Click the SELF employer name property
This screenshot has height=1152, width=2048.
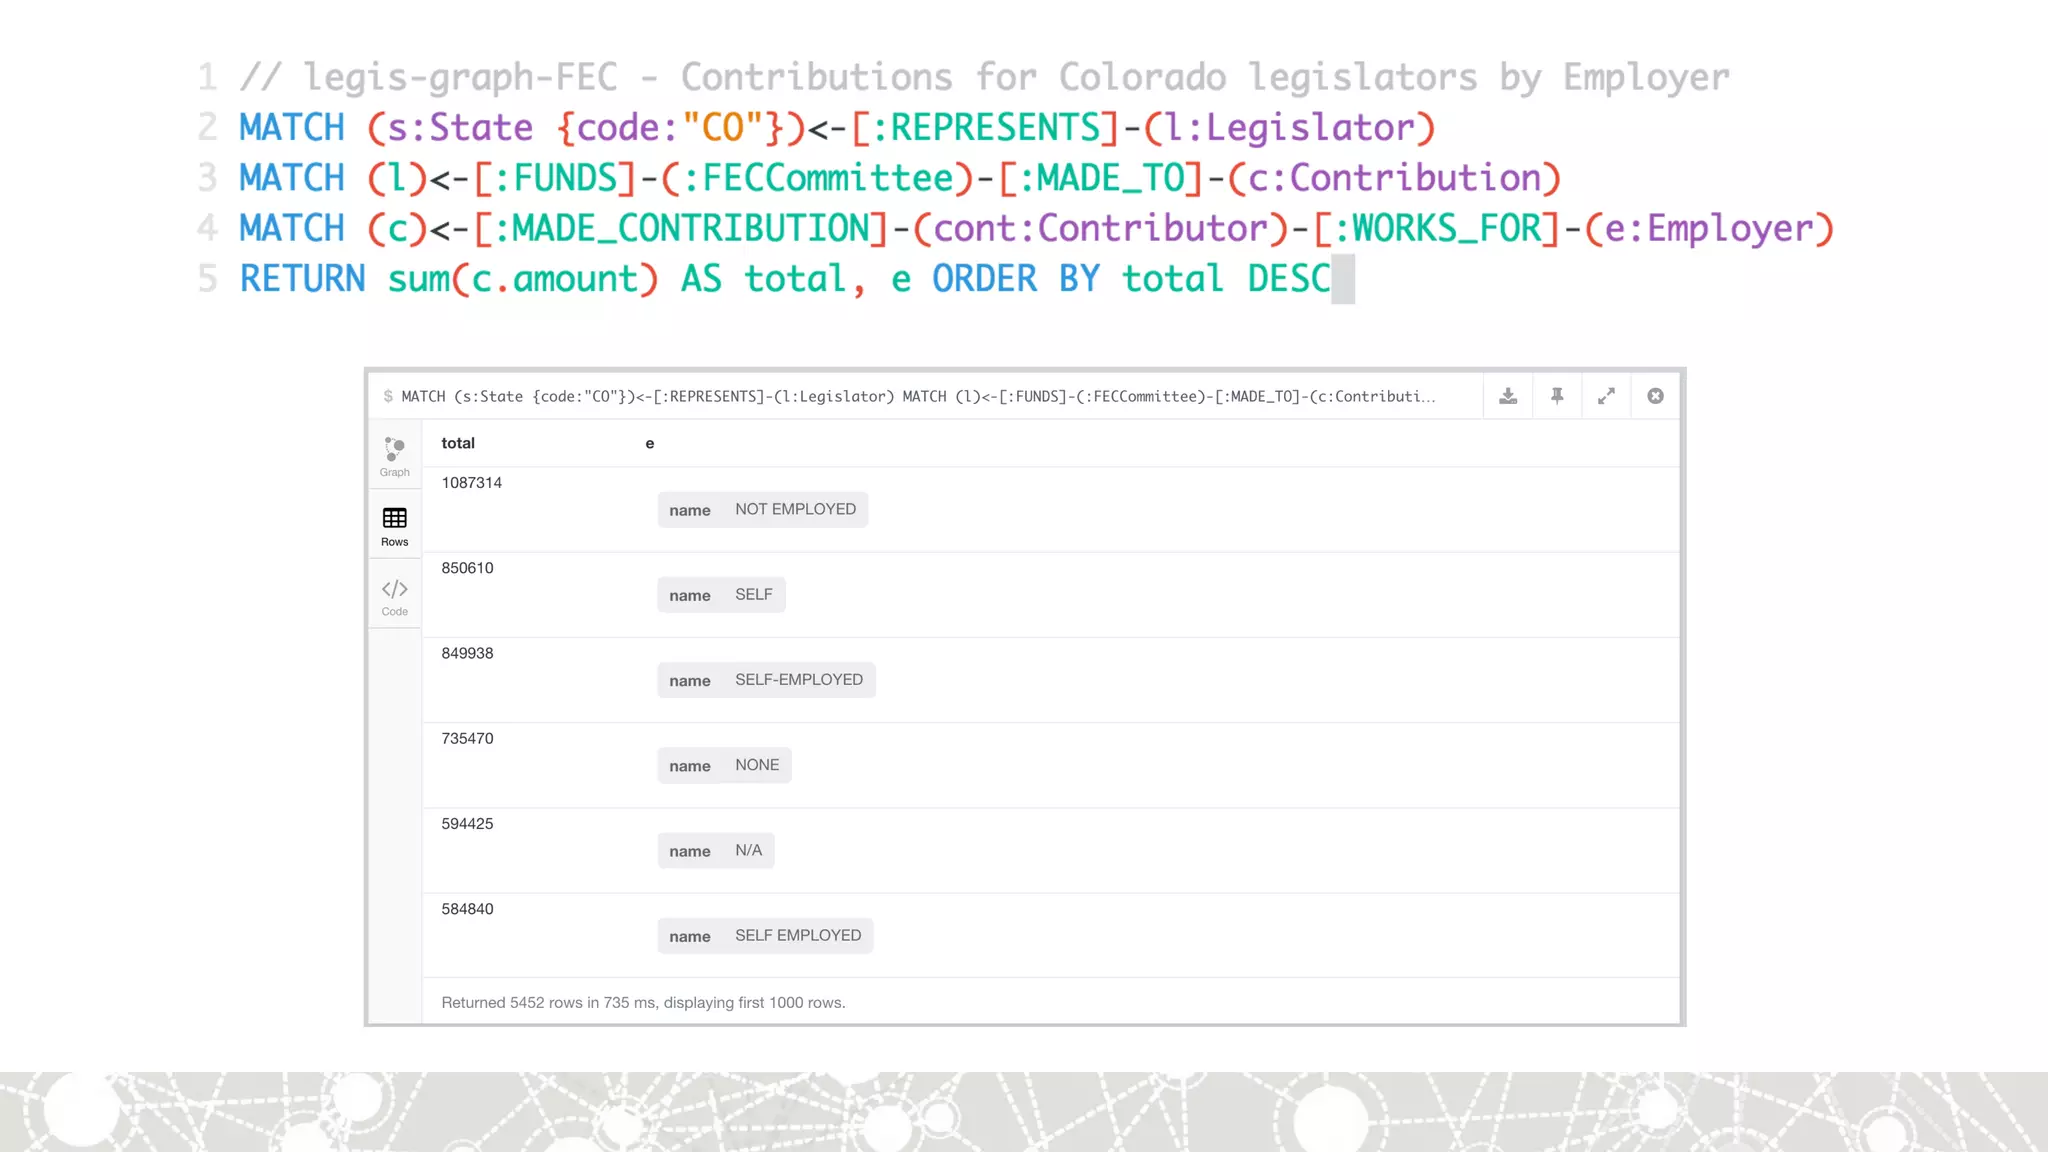(x=721, y=594)
